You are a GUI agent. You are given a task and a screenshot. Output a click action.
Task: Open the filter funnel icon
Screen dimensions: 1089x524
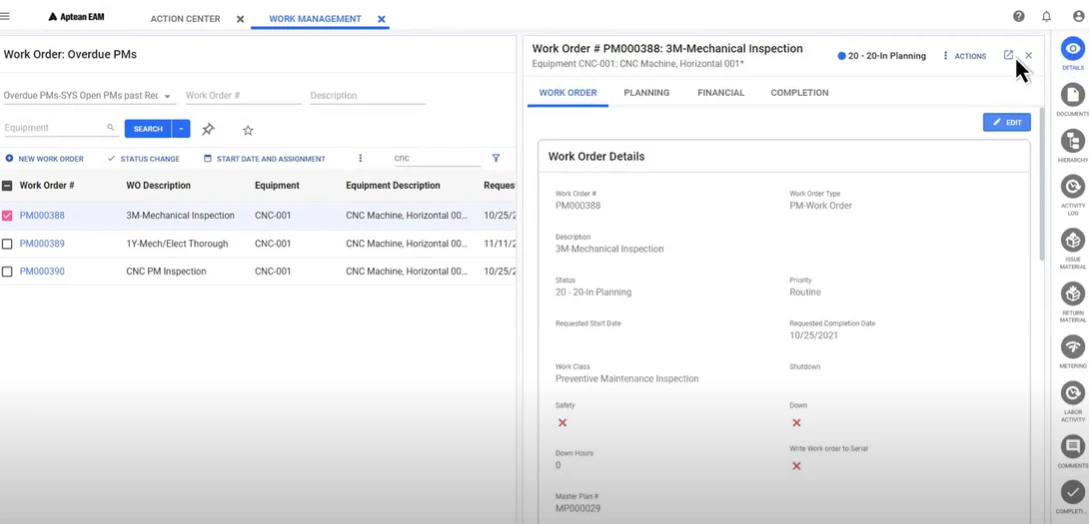tap(496, 158)
